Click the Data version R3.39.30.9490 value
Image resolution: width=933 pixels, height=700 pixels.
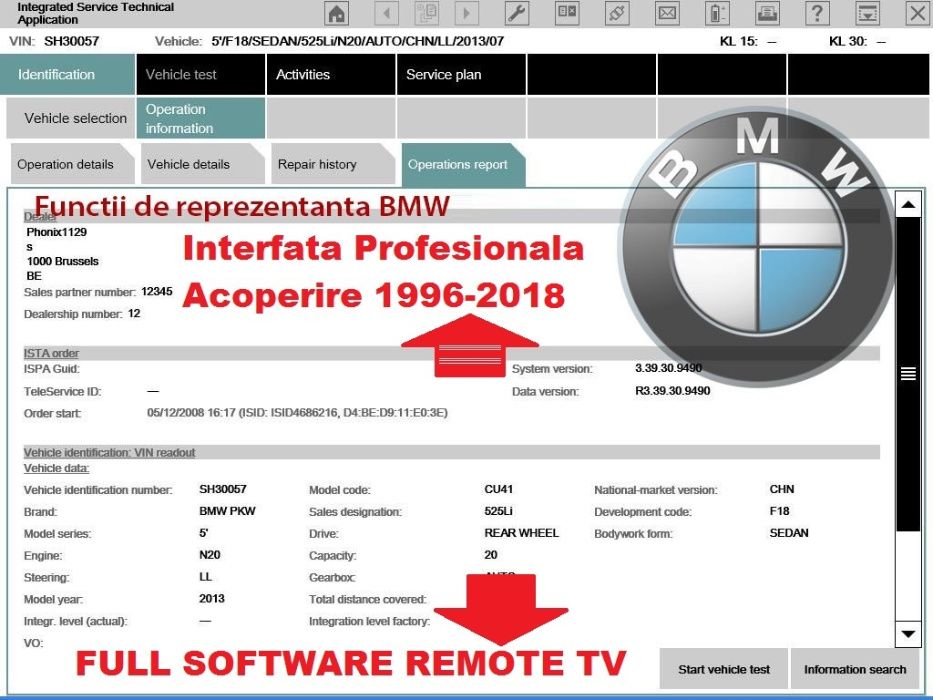pyautogui.click(x=672, y=391)
